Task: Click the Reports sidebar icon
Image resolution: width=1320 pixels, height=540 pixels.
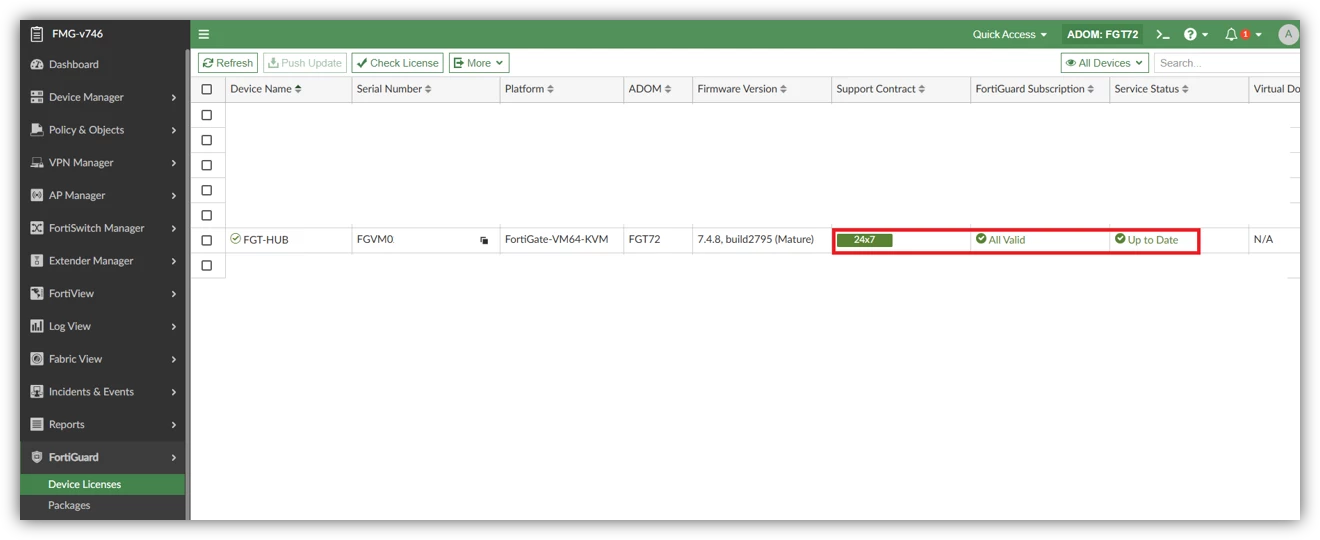Action: tap(37, 424)
